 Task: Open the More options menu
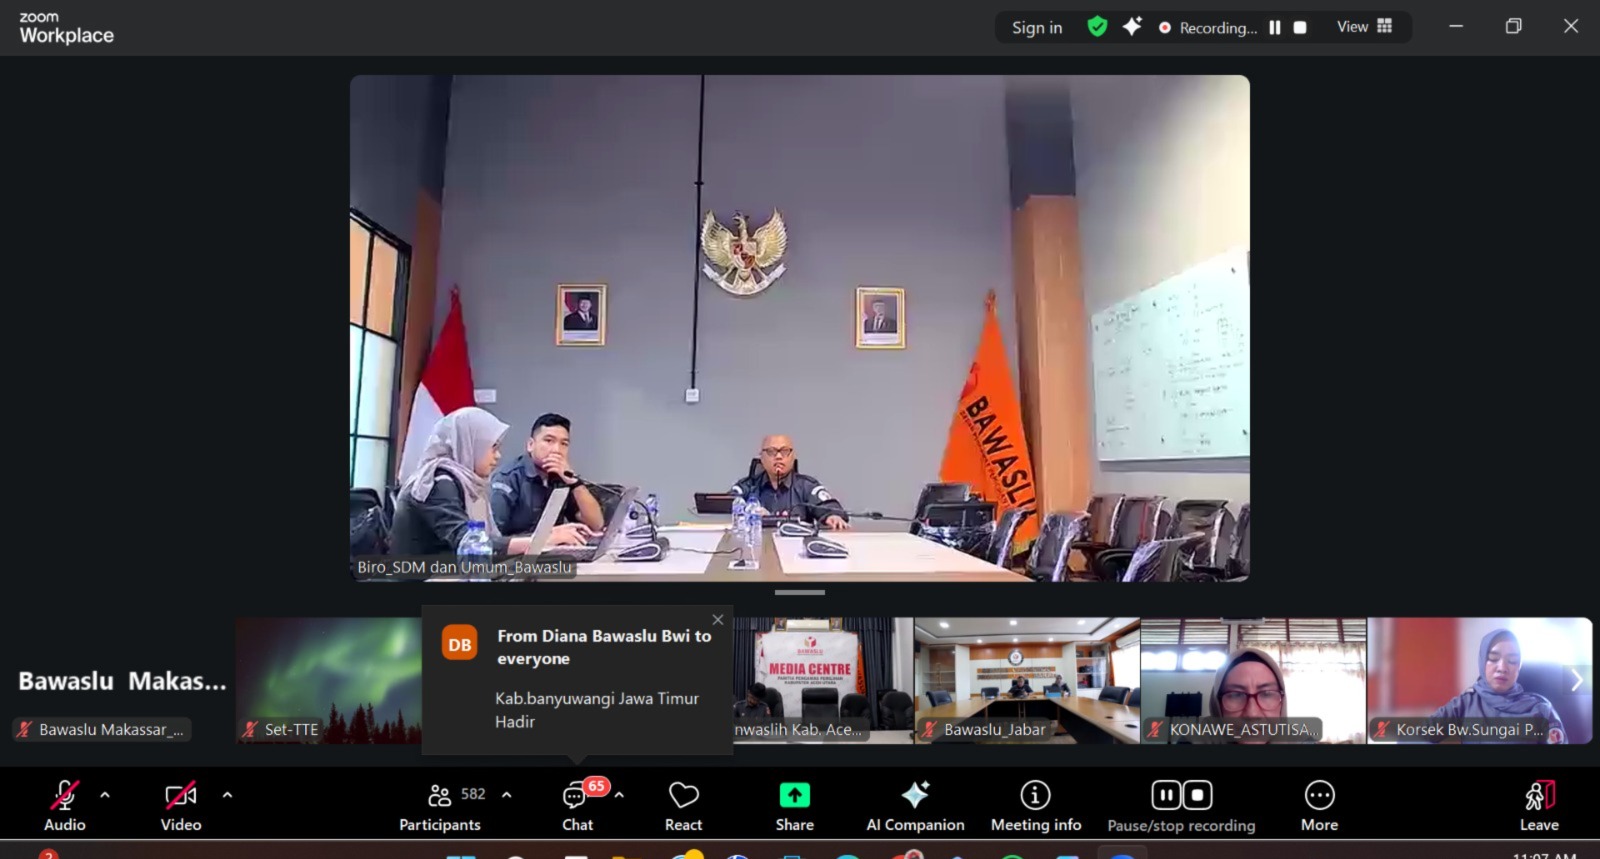pyautogui.click(x=1319, y=806)
